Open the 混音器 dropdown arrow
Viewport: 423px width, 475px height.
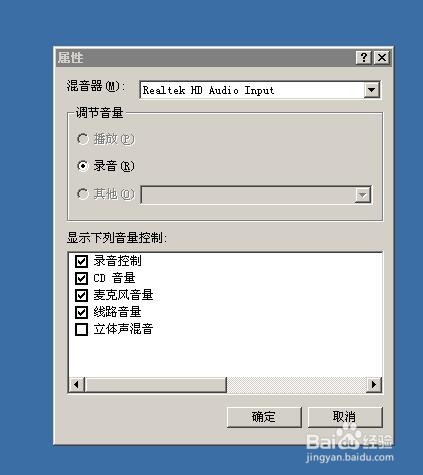[371, 90]
